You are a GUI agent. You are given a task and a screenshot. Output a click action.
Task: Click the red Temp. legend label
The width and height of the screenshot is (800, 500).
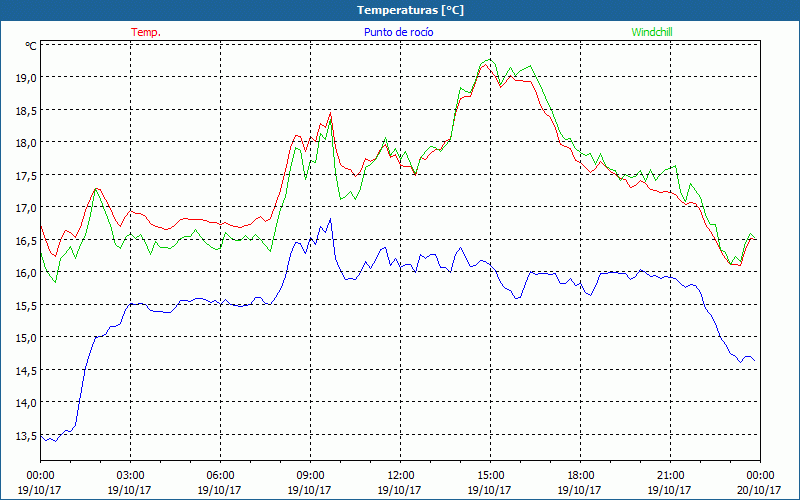146,32
